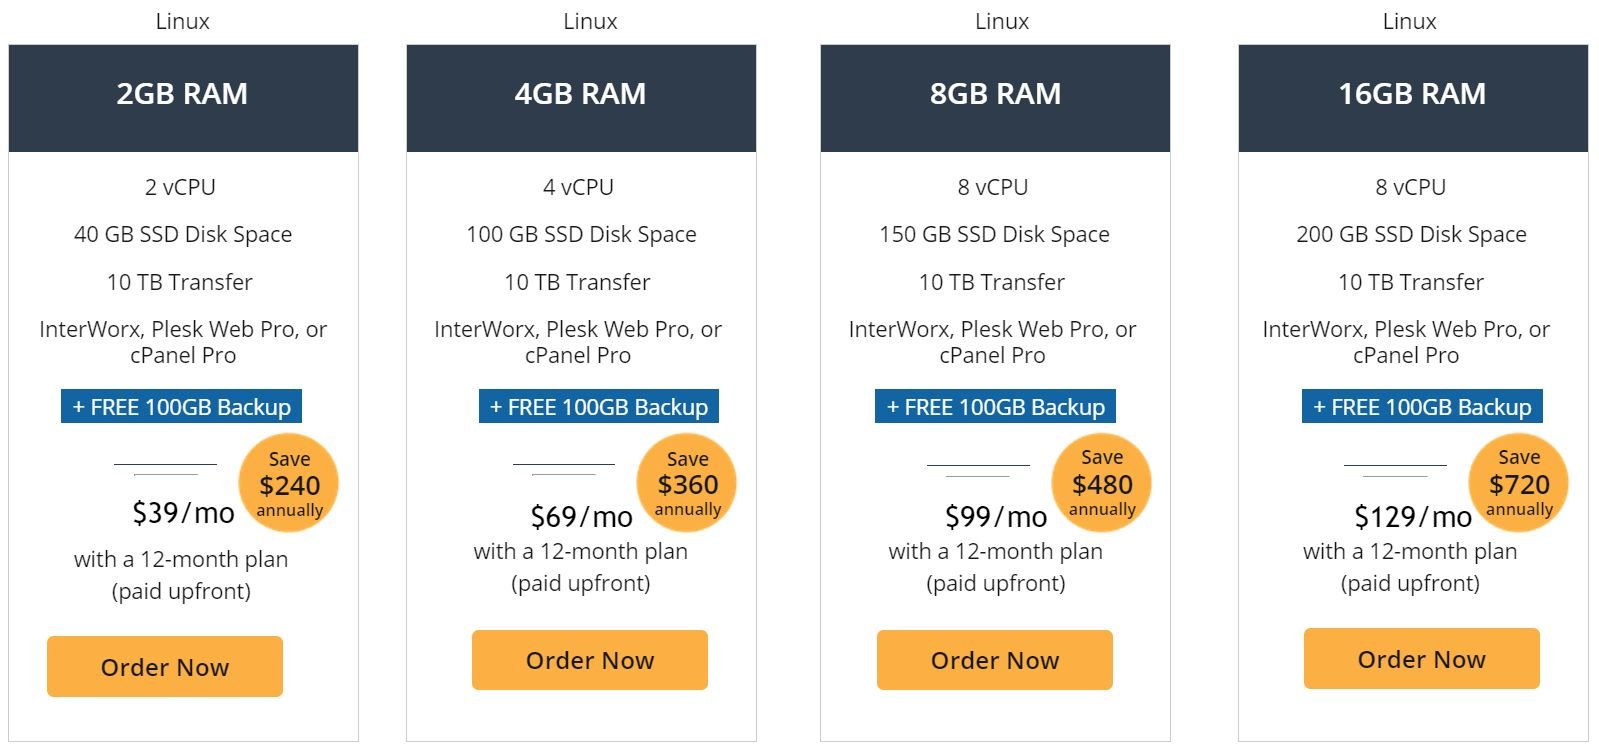Select the 2GB RAM plan header
This screenshot has height=748, width=1599.
(x=183, y=98)
